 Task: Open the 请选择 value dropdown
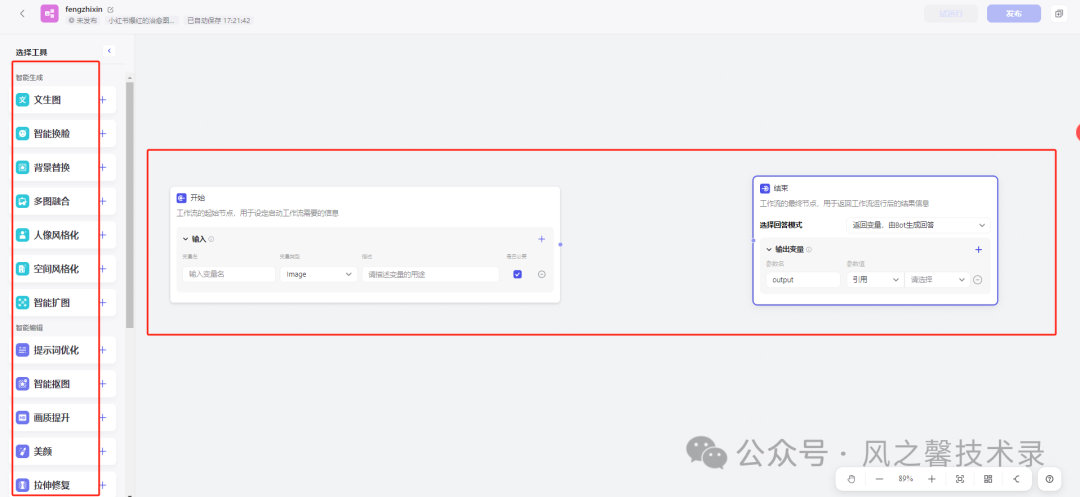click(x=937, y=279)
